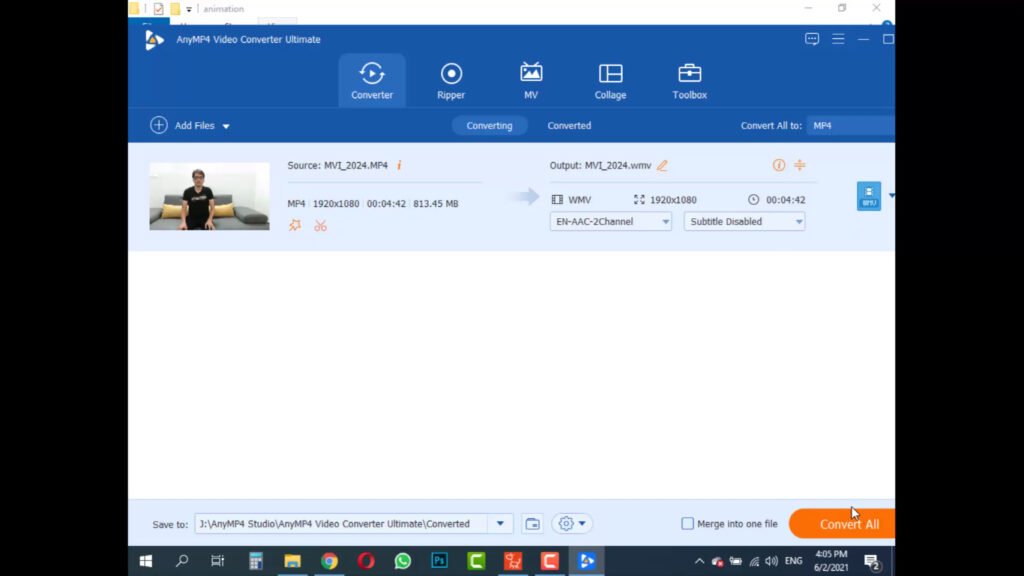Switch to the Ripper tab

pos(451,81)
